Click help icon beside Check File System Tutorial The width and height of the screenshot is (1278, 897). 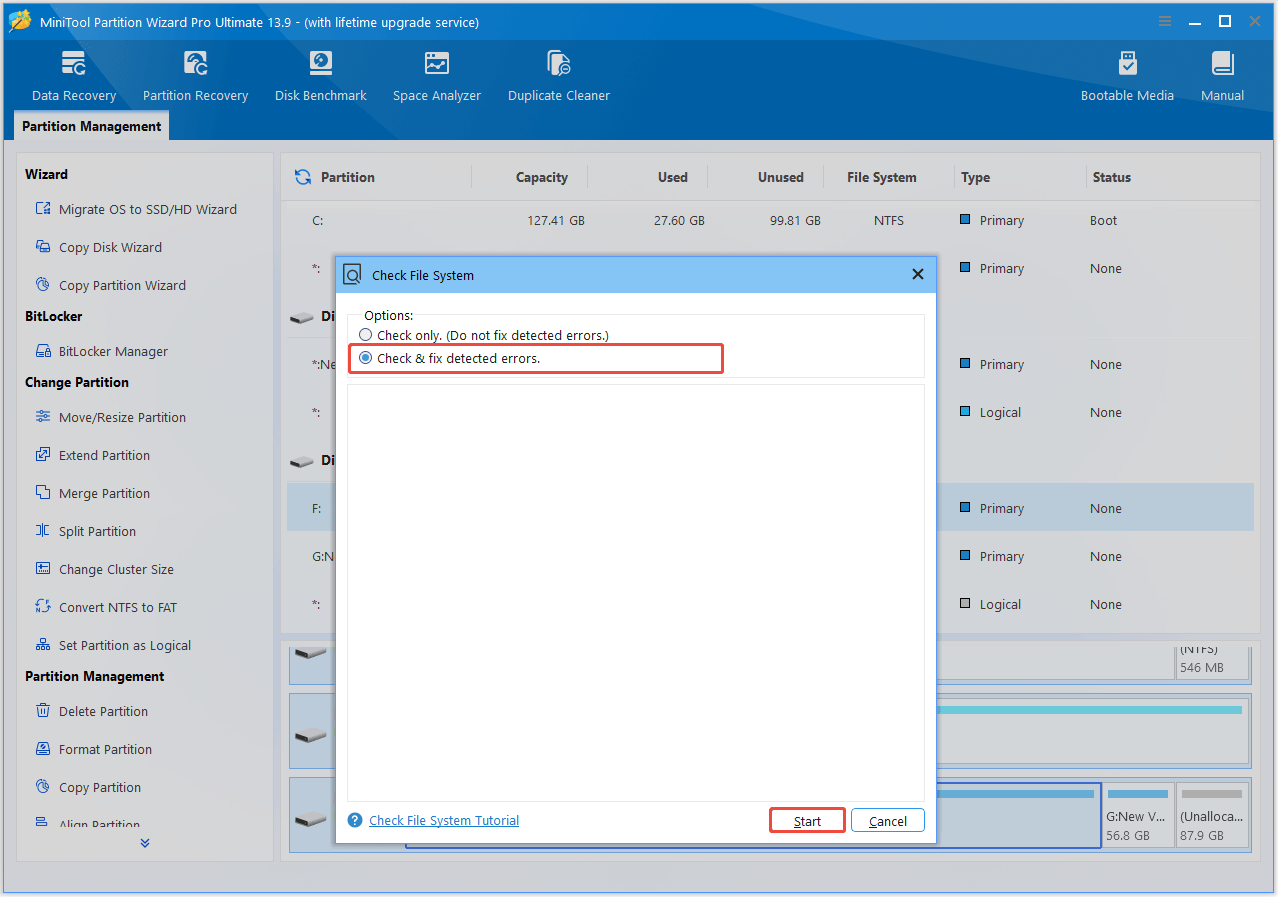[355, 820]
